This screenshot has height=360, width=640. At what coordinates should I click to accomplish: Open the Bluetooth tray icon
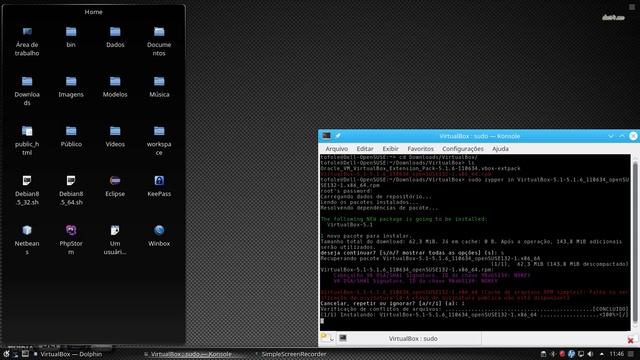[x=553, y=354]
